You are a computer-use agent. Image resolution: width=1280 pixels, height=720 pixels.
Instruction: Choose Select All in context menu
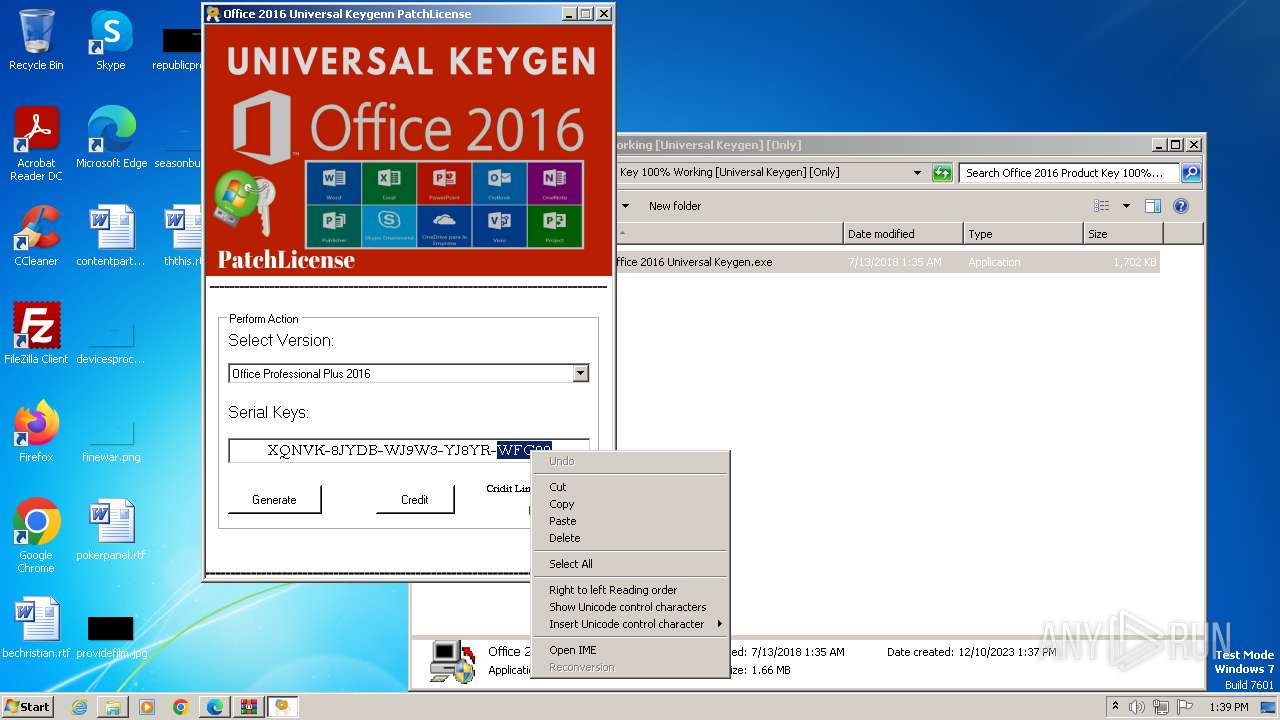coord(630,564)
